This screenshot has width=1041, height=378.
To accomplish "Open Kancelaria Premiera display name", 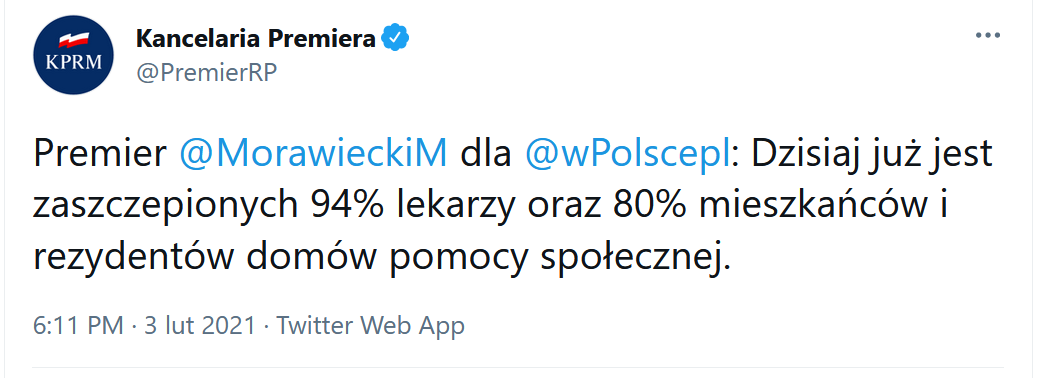I will (x=256, y=39).
